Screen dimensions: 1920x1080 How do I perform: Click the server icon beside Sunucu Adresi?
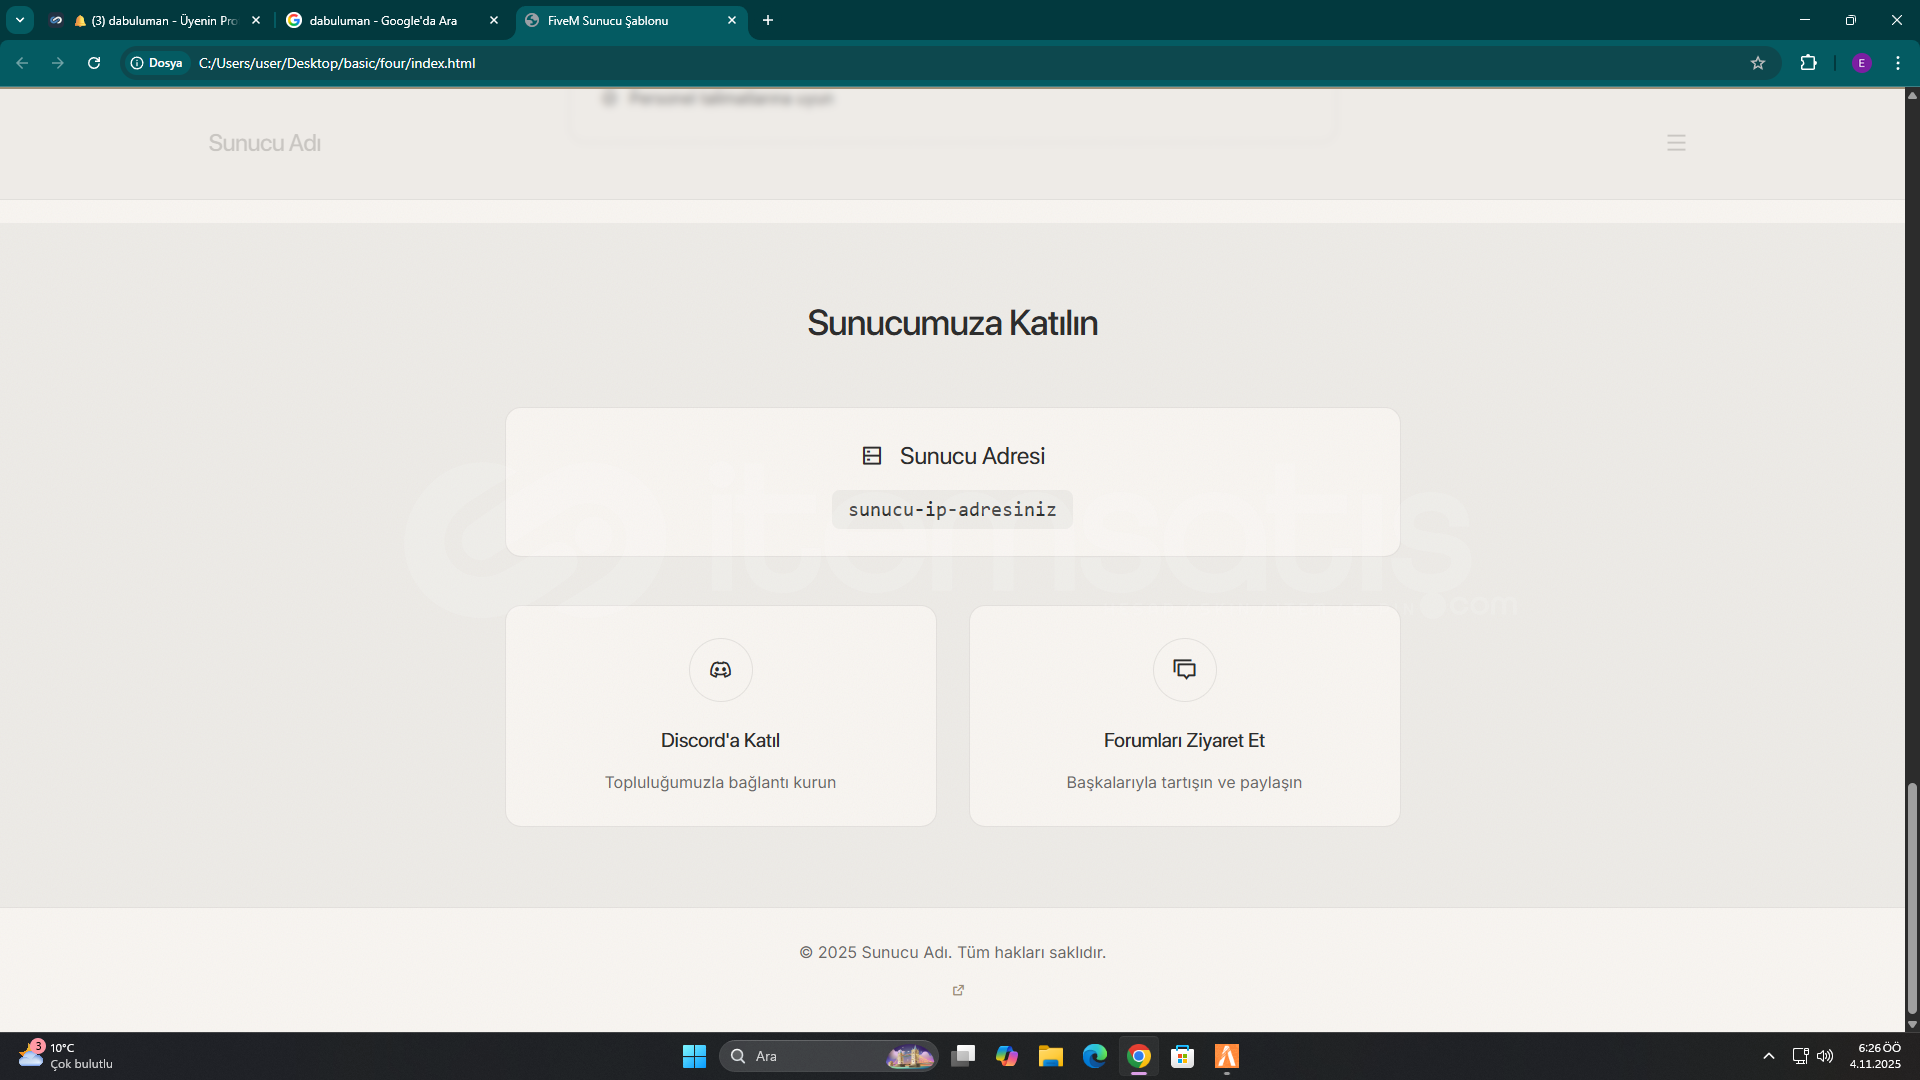[872, 456]
